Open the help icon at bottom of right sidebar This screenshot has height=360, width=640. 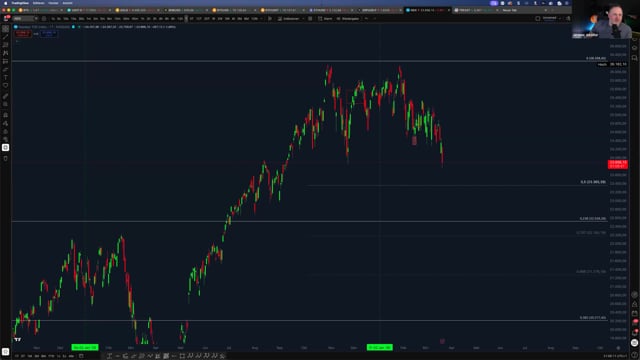(x=635, y=356)
